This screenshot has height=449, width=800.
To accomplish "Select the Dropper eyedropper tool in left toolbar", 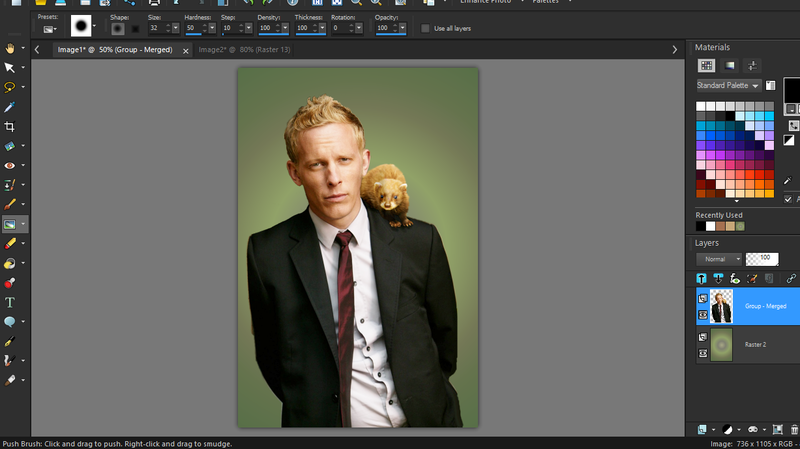I will pos(10,107).
